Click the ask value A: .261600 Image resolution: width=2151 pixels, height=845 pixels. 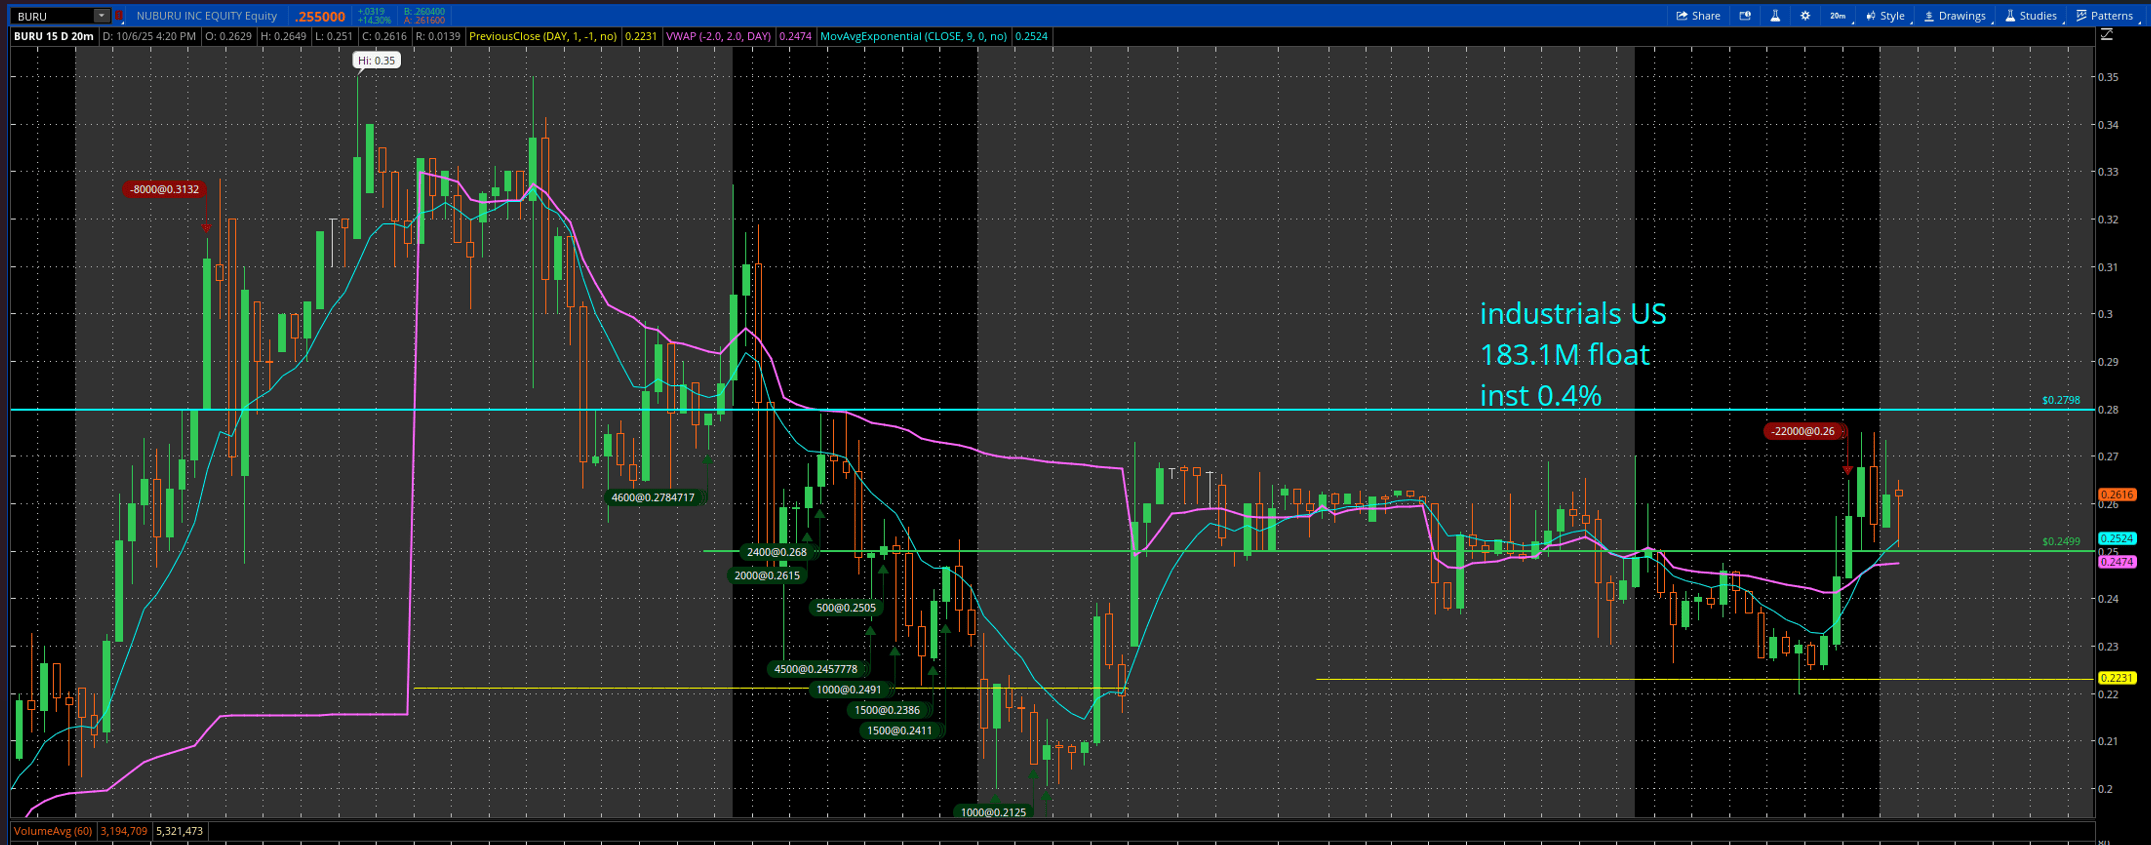[x=424, y=20]
